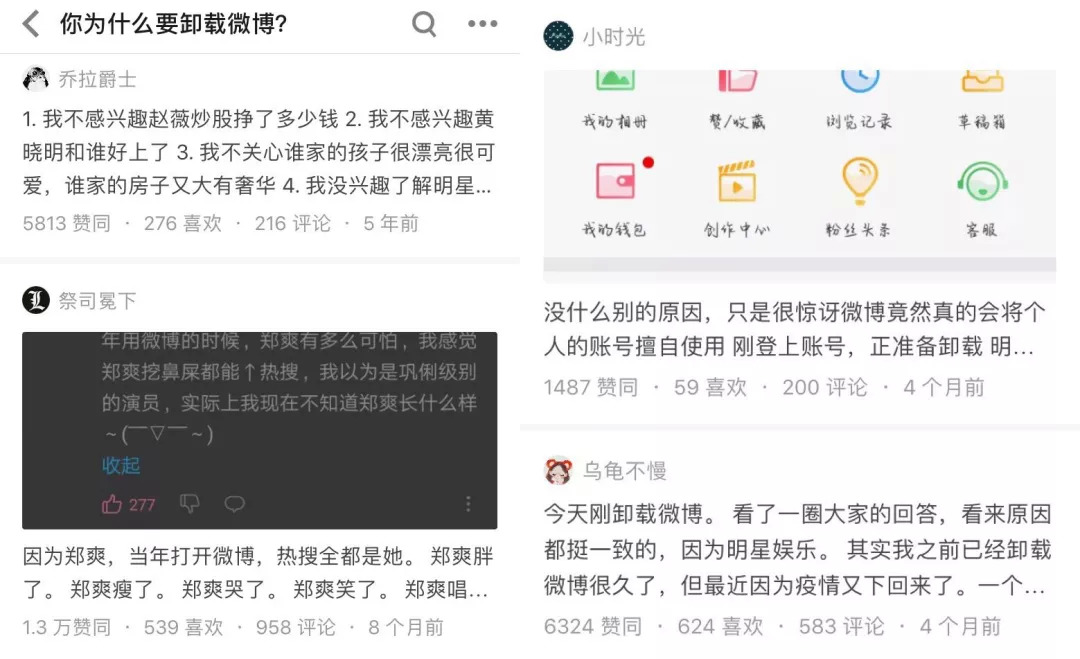Viewport: 1080px width, 659px height.
Task: Tap the 我的相册 album icon
Action: 615,79
